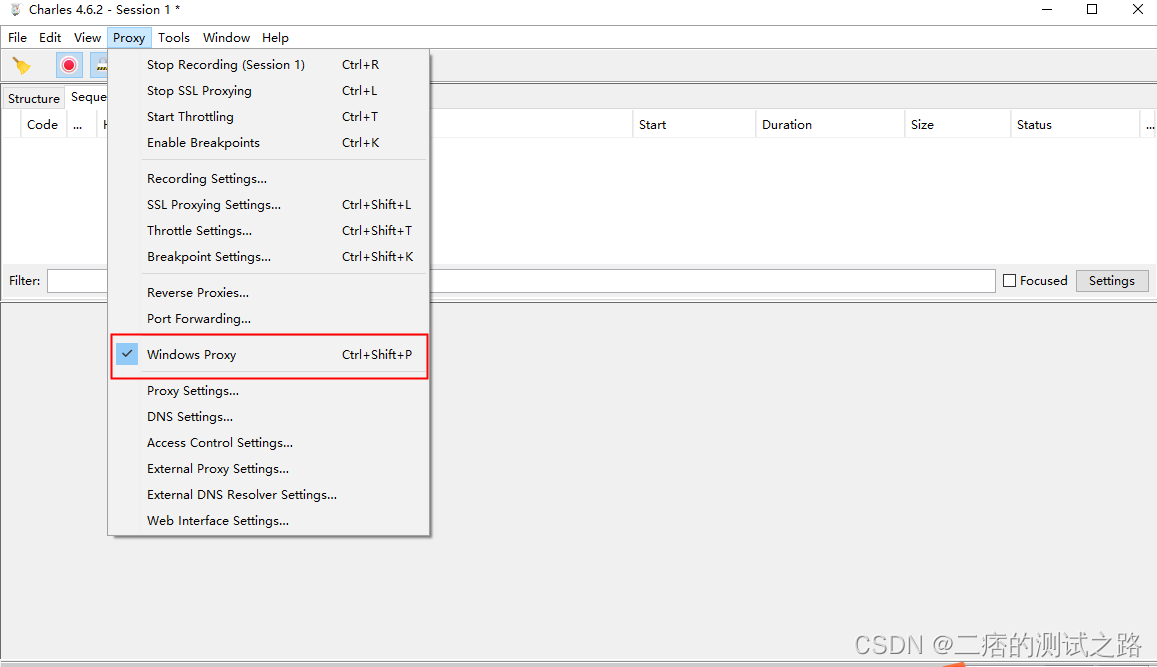Click into the Filter text field
This screenshot has height=667, width=1157.
pos(522,281)
